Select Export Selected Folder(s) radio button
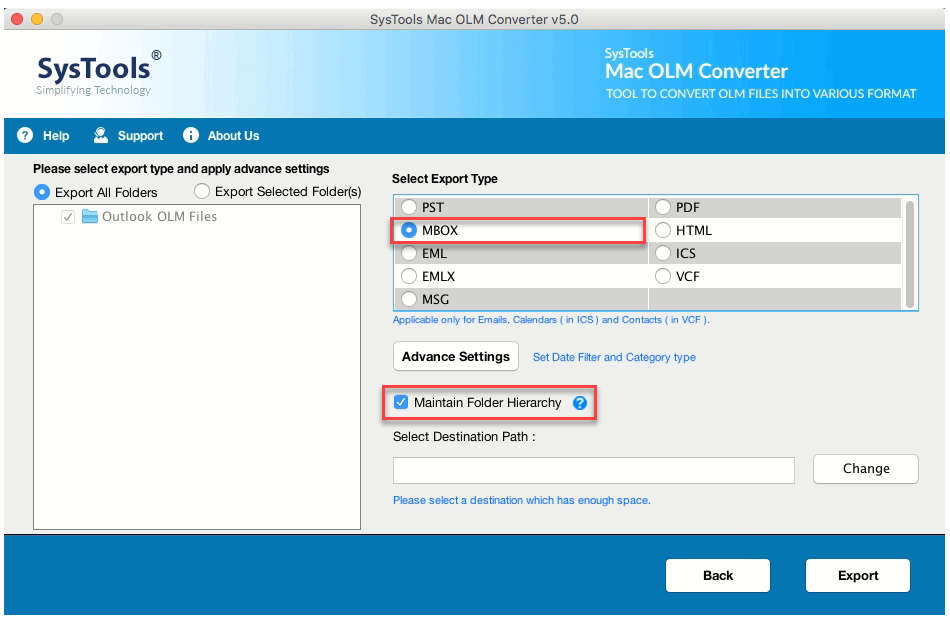The height and width of the screenshot is (622, 950). pos(202,191)
